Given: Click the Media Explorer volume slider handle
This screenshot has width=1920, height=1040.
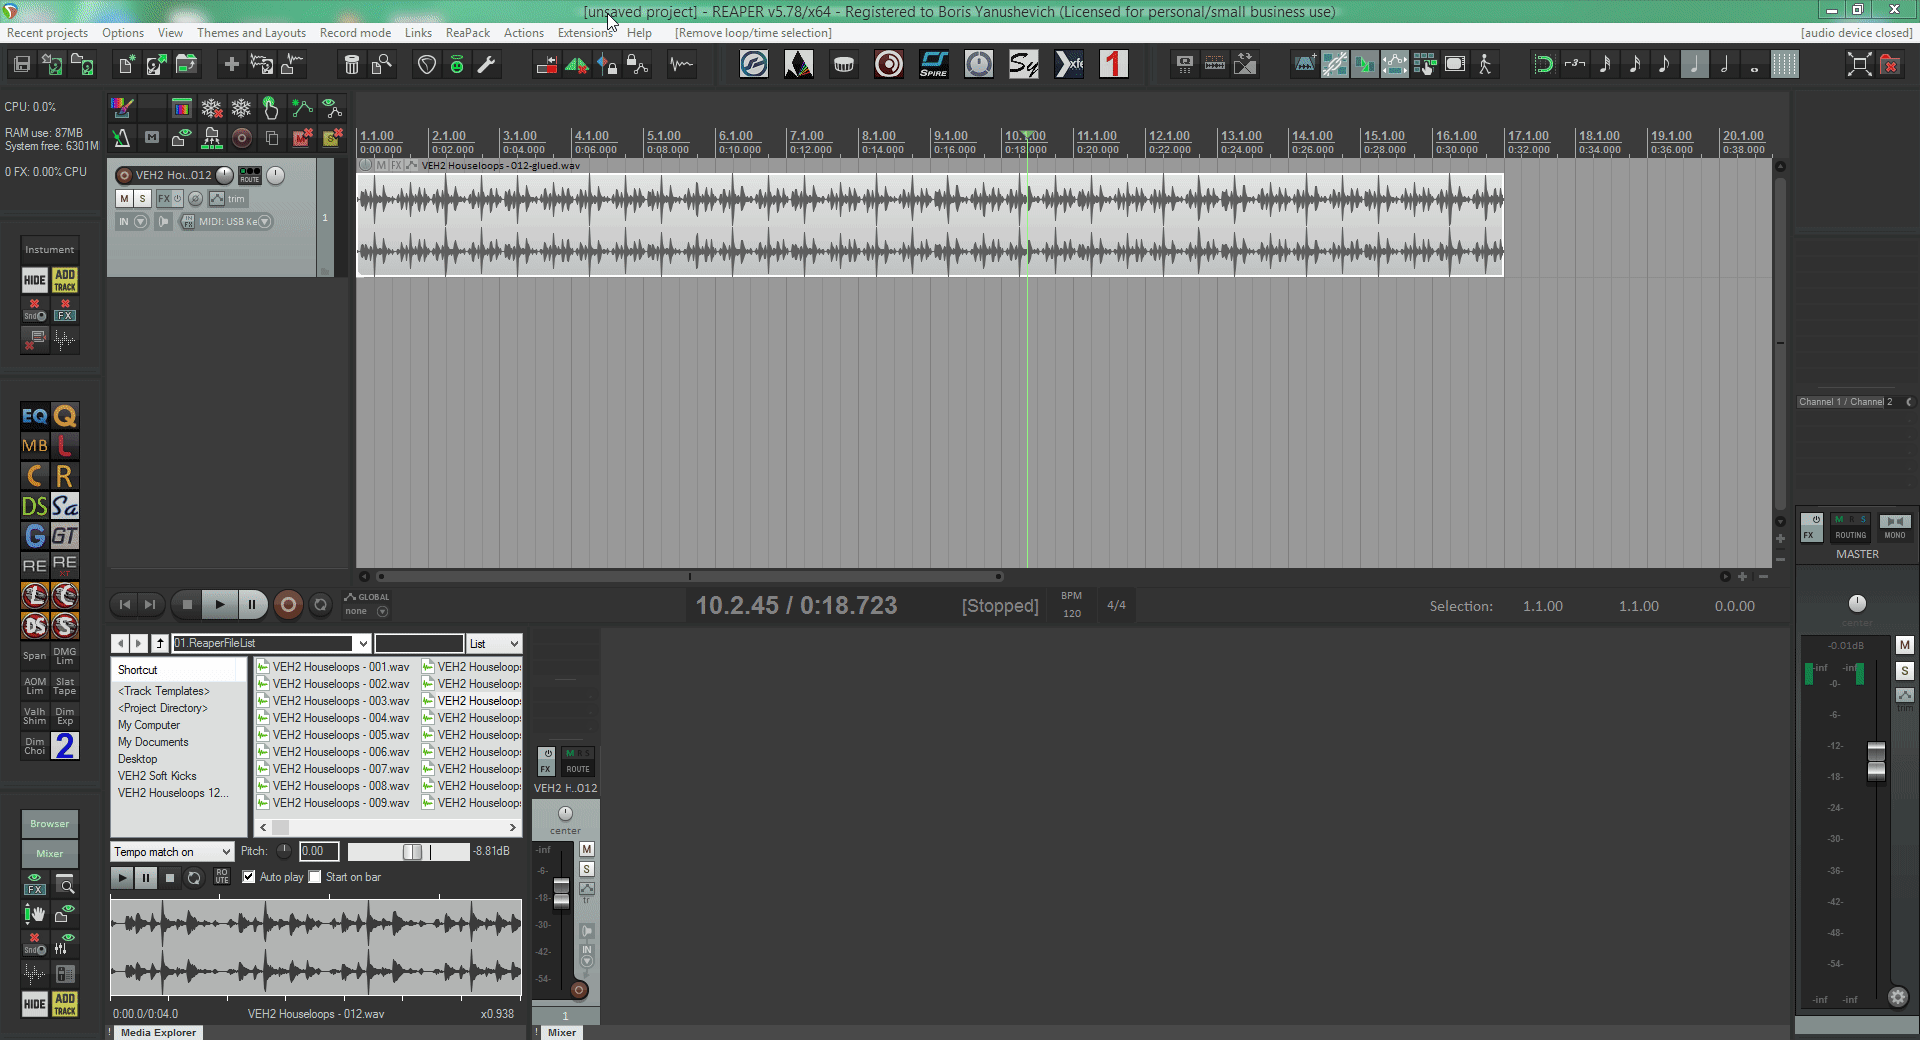Looking at the screenshot, I should point(412,852).
